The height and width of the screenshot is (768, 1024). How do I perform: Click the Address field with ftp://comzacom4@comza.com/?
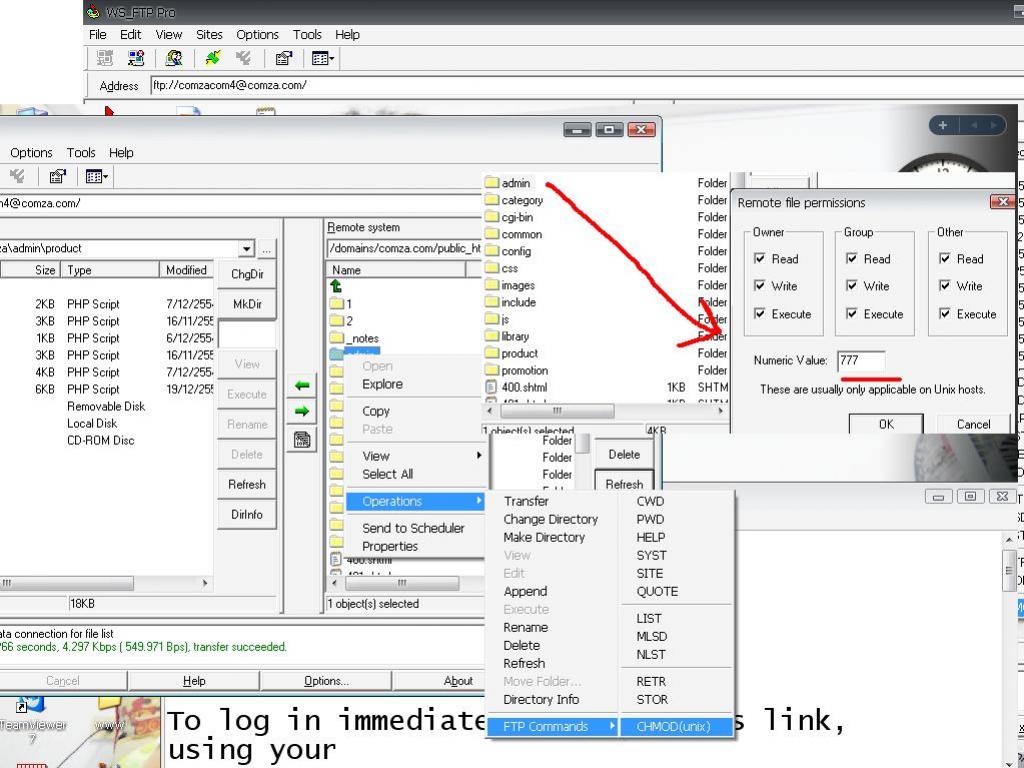586,85
